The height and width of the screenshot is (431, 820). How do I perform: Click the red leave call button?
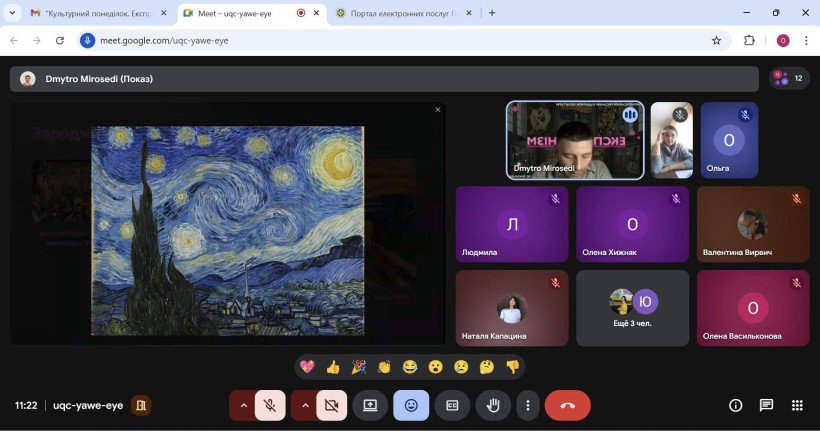point(567,405)
